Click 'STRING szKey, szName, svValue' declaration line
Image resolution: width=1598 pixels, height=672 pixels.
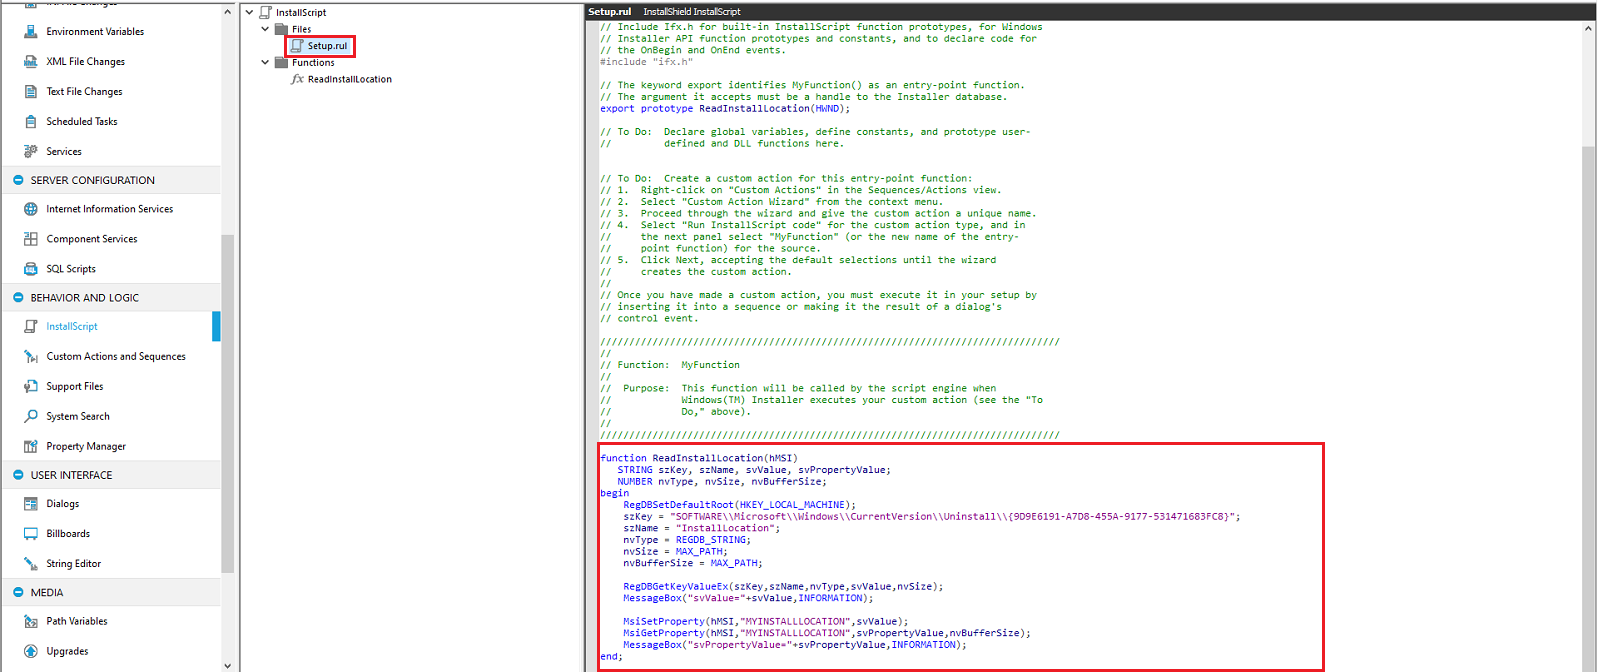coord(753,470)
